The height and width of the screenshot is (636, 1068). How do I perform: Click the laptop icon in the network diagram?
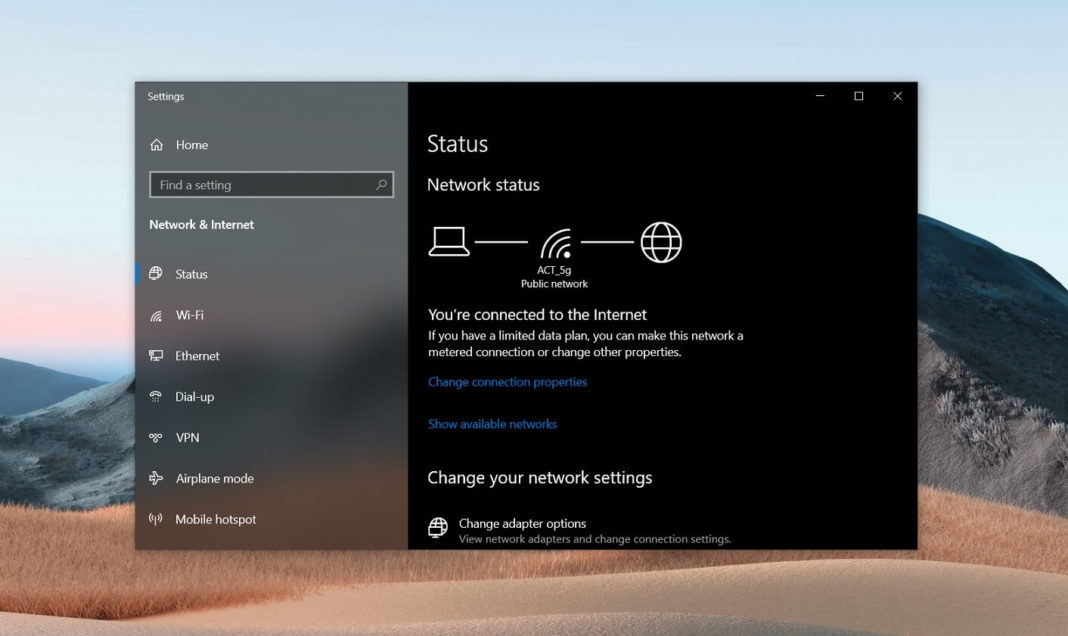[x=449, y=241]
